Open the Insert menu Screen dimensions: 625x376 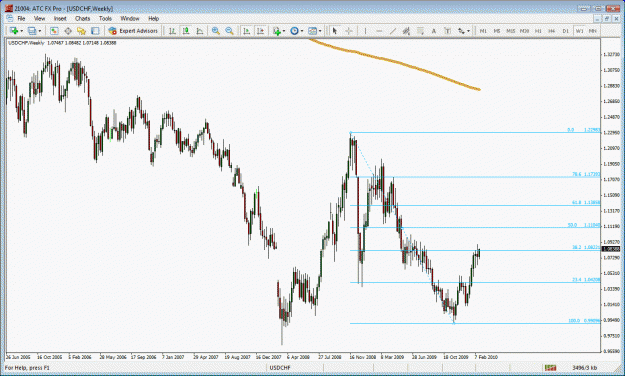click(x=60, y=18)
